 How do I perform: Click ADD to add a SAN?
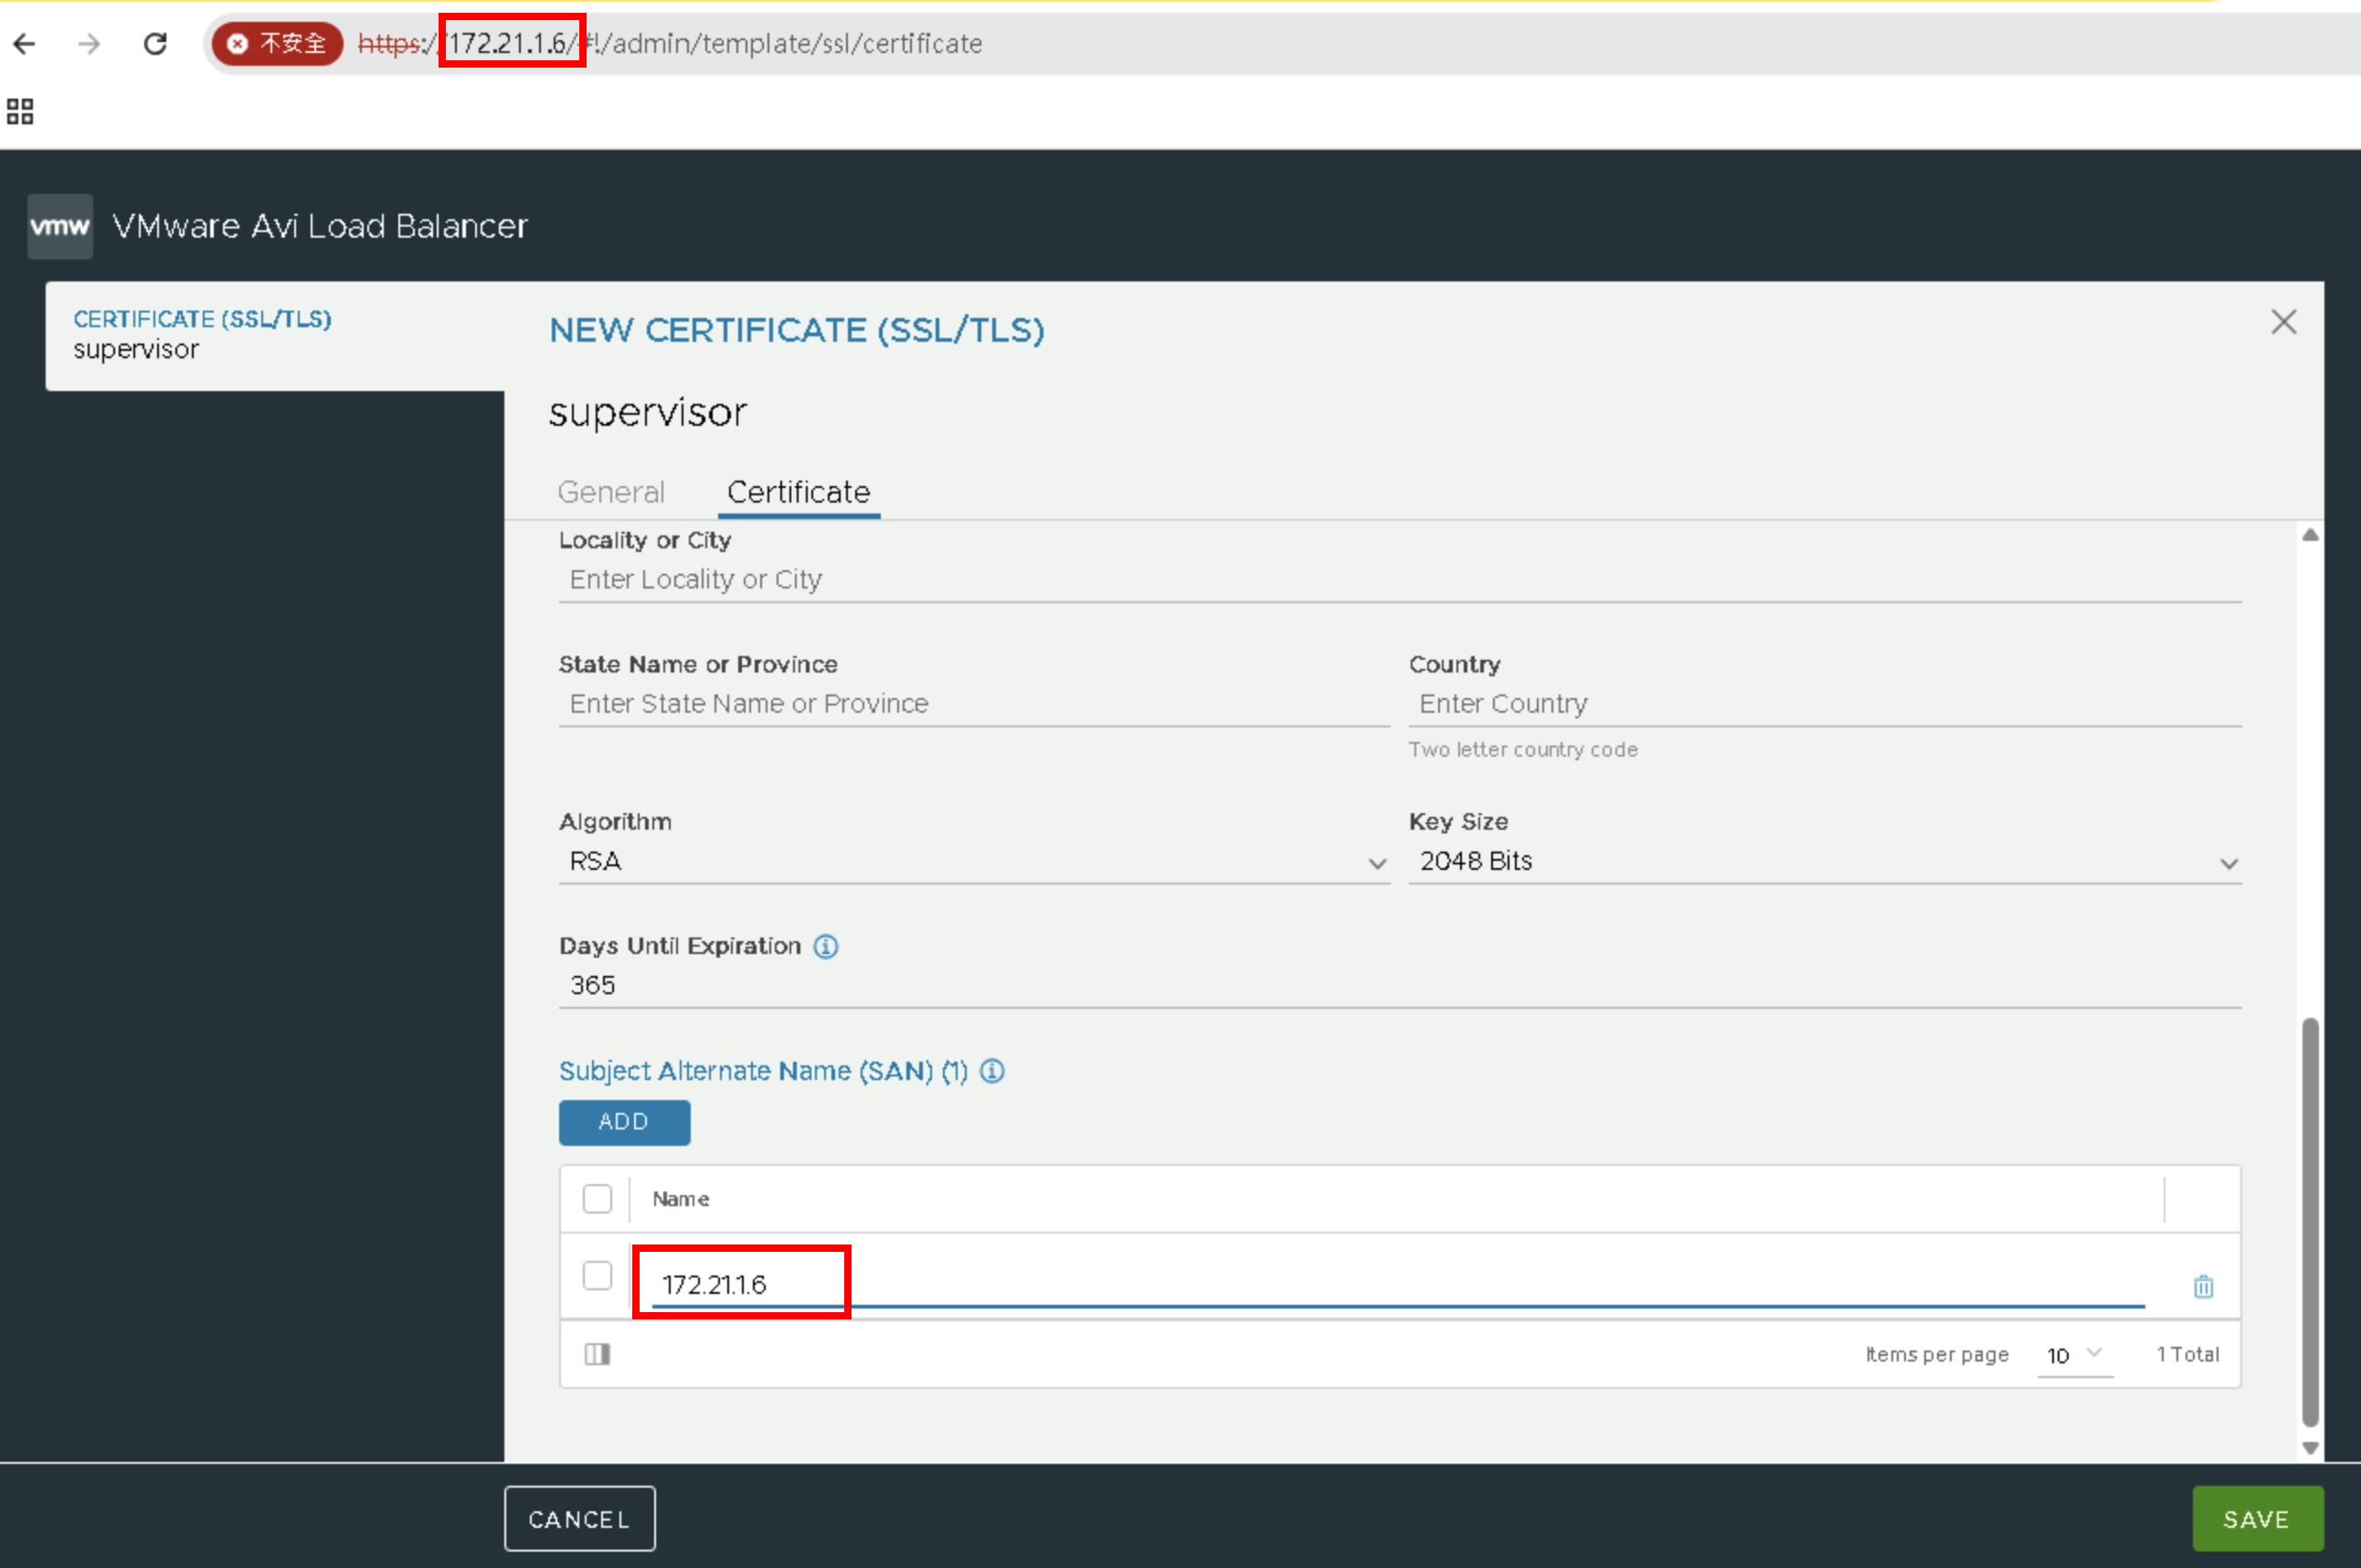click(624, 1122)
